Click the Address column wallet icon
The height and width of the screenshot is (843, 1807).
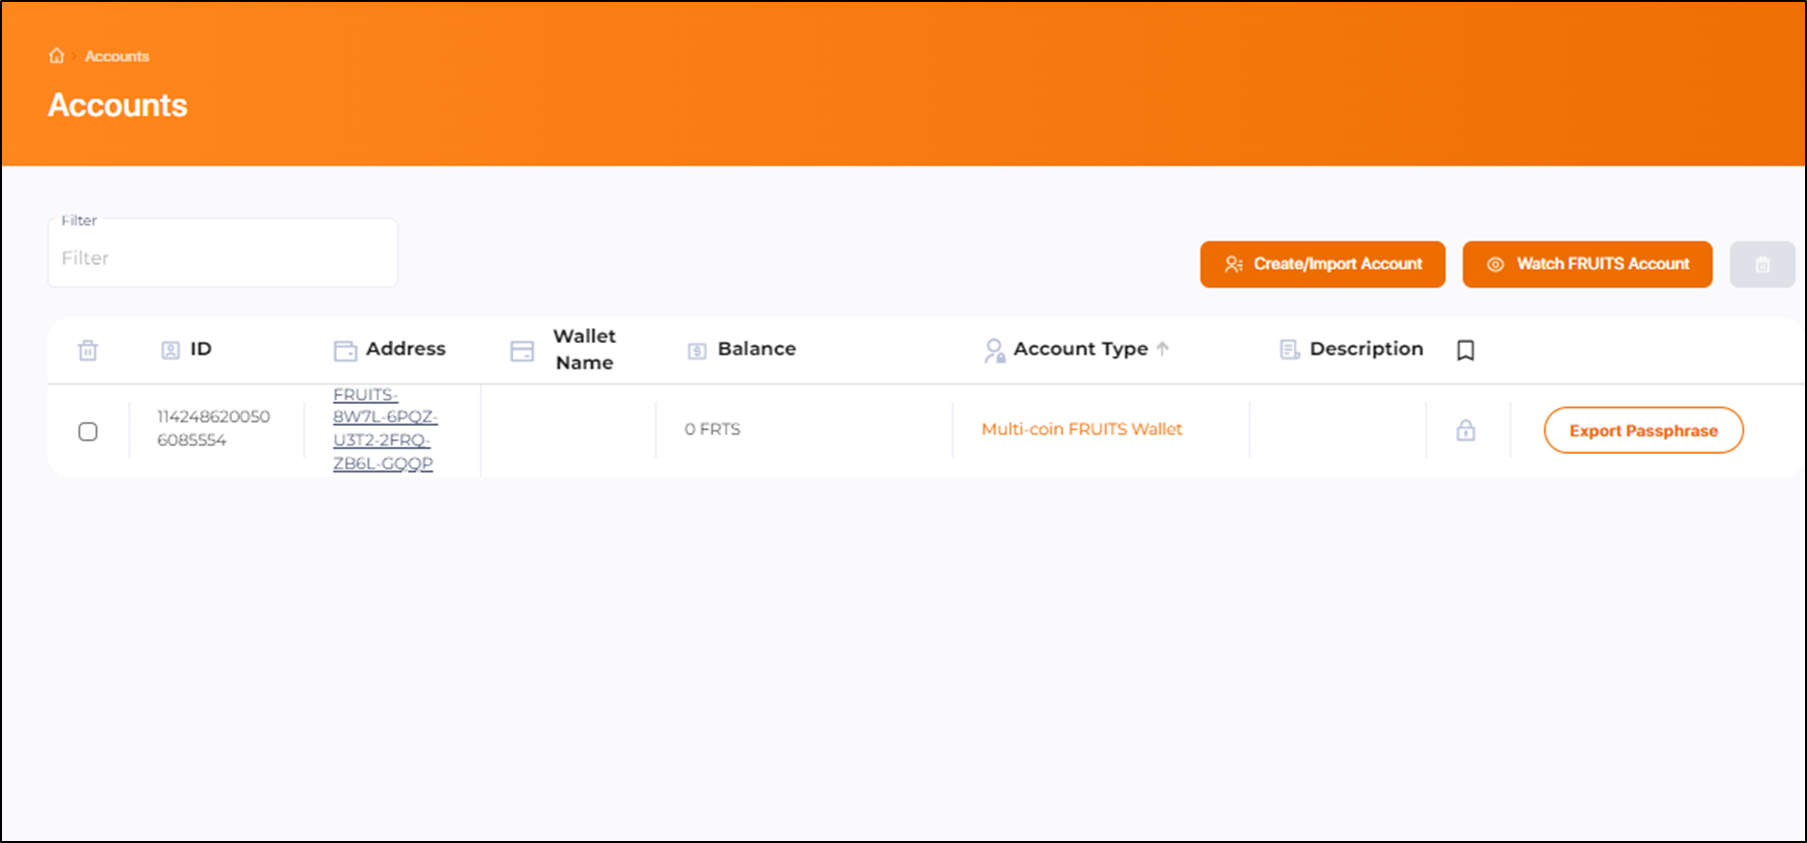345,350
